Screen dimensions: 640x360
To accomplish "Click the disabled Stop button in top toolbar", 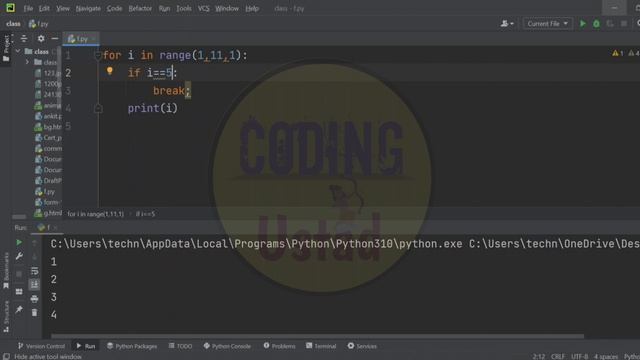I will coord(624,24).
